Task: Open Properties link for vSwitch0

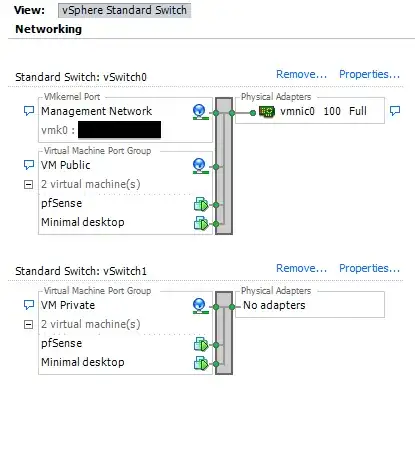Action: point(369,74)
